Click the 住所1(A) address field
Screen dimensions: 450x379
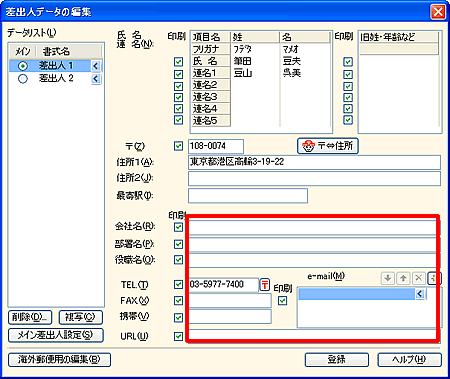pyautogui.click(x=314, y=162)
